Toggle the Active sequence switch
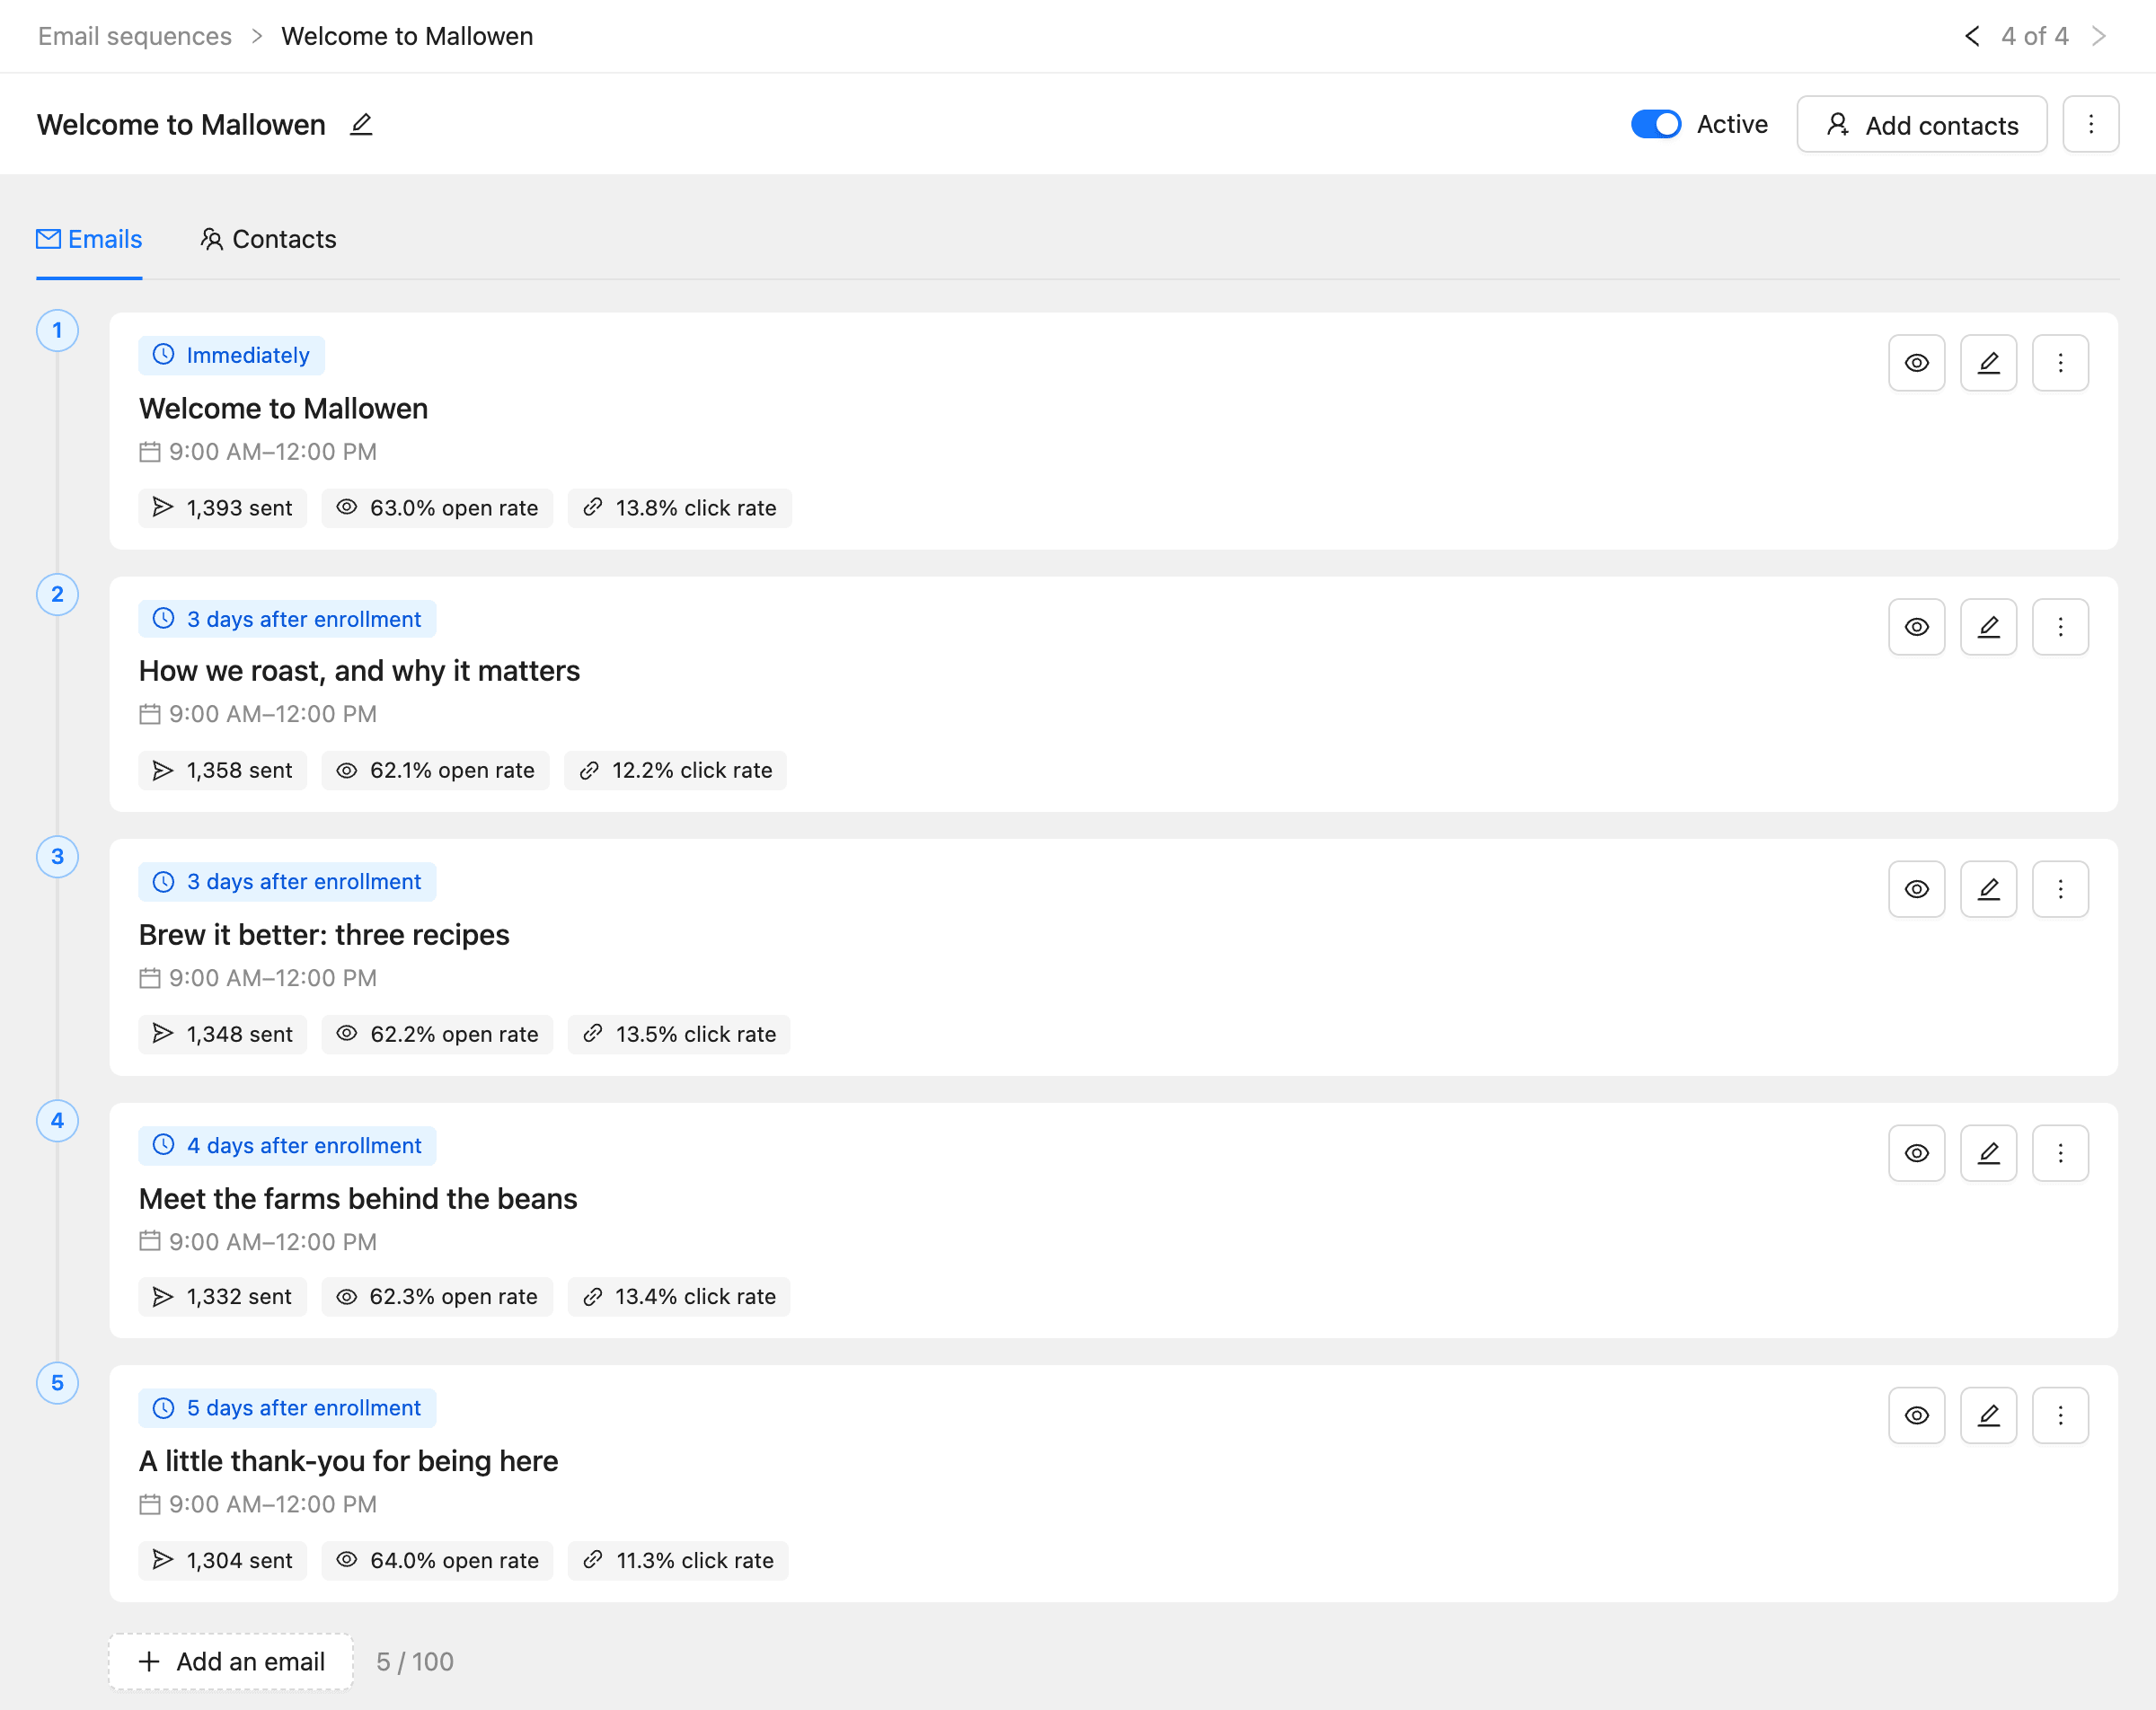The image size is (2156, 1710). pos(1655,124)
